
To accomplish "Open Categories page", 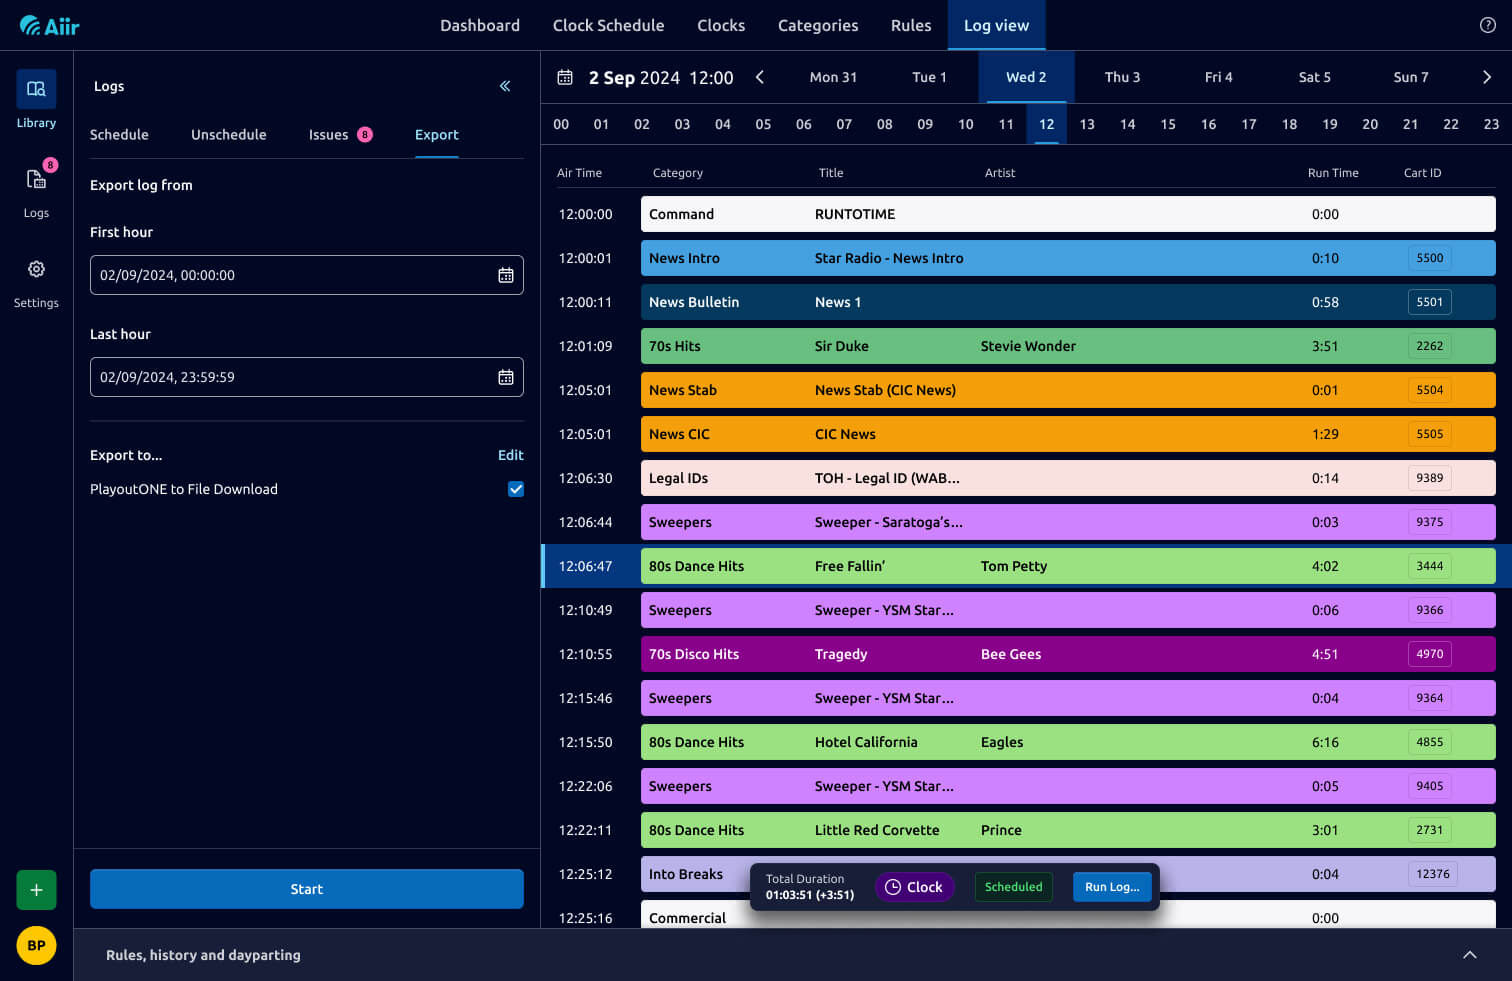I will click(x=818, y=25).
